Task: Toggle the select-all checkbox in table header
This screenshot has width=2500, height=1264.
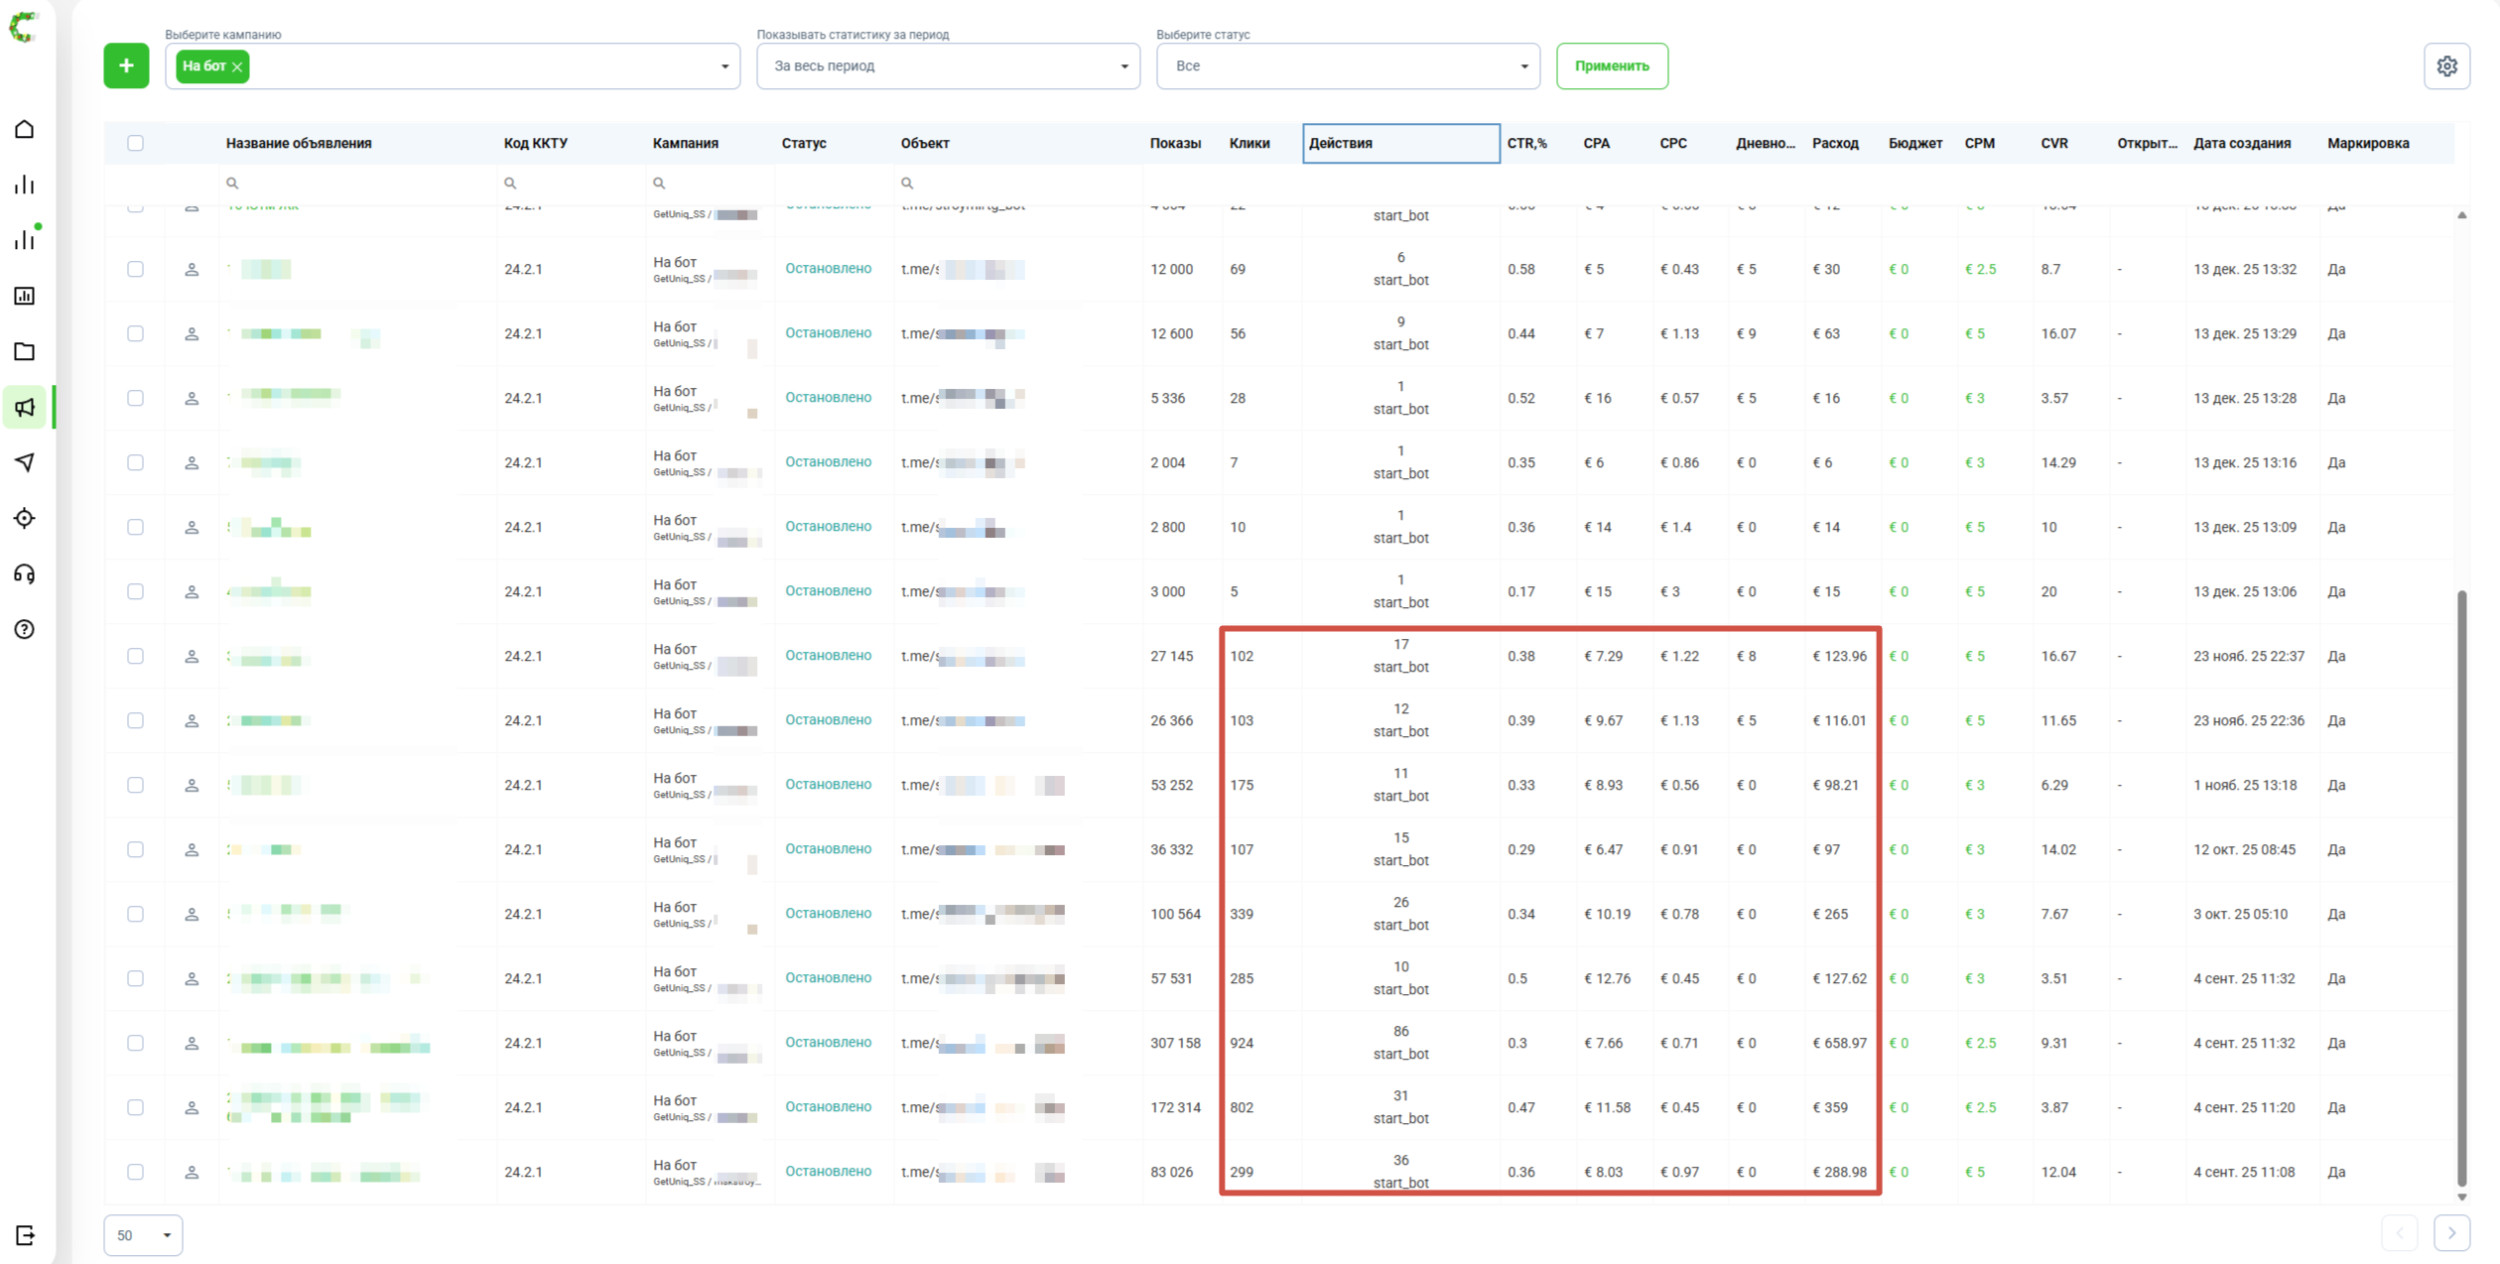Action: tap(135, 143)
